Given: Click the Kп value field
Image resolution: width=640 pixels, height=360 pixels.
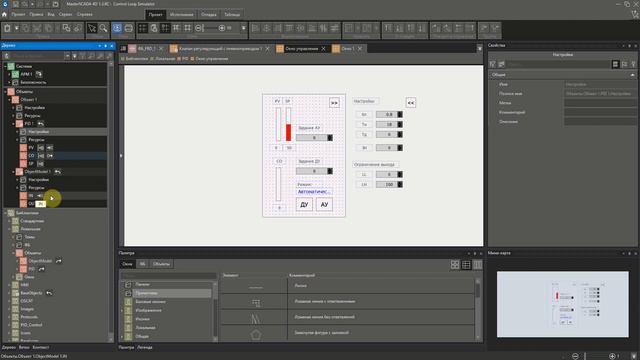Looking at the screenshot, I should click(x=389, y=114).
